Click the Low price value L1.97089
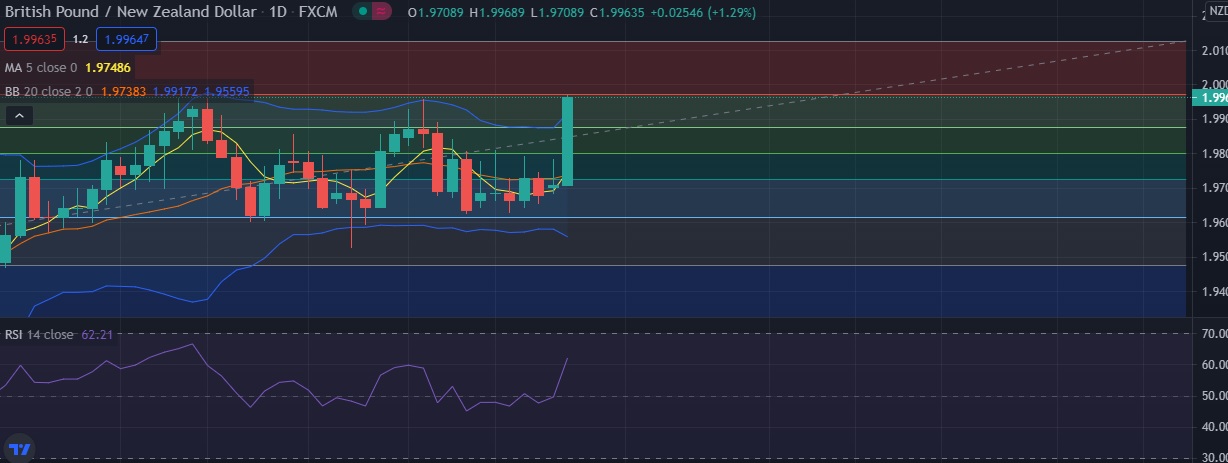1228x463 pixels. [558, 12]
